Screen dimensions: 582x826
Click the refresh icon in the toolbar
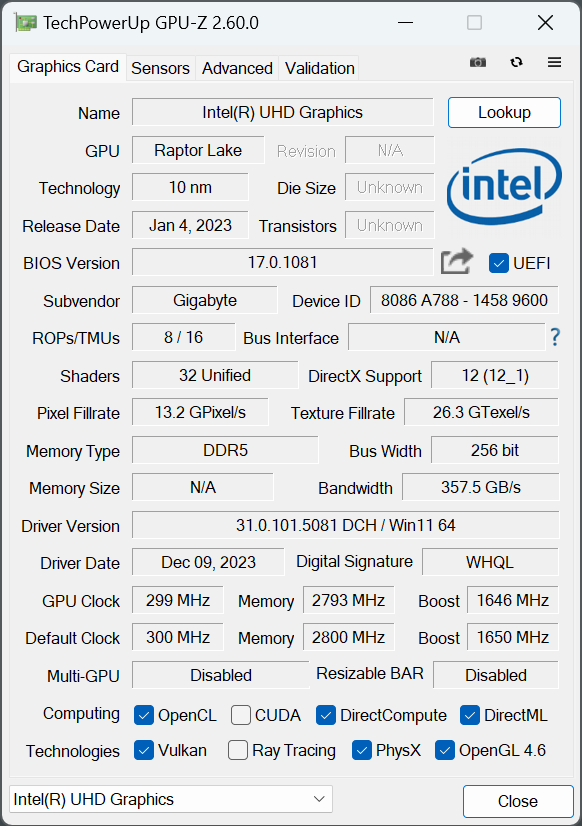point(516,62)
